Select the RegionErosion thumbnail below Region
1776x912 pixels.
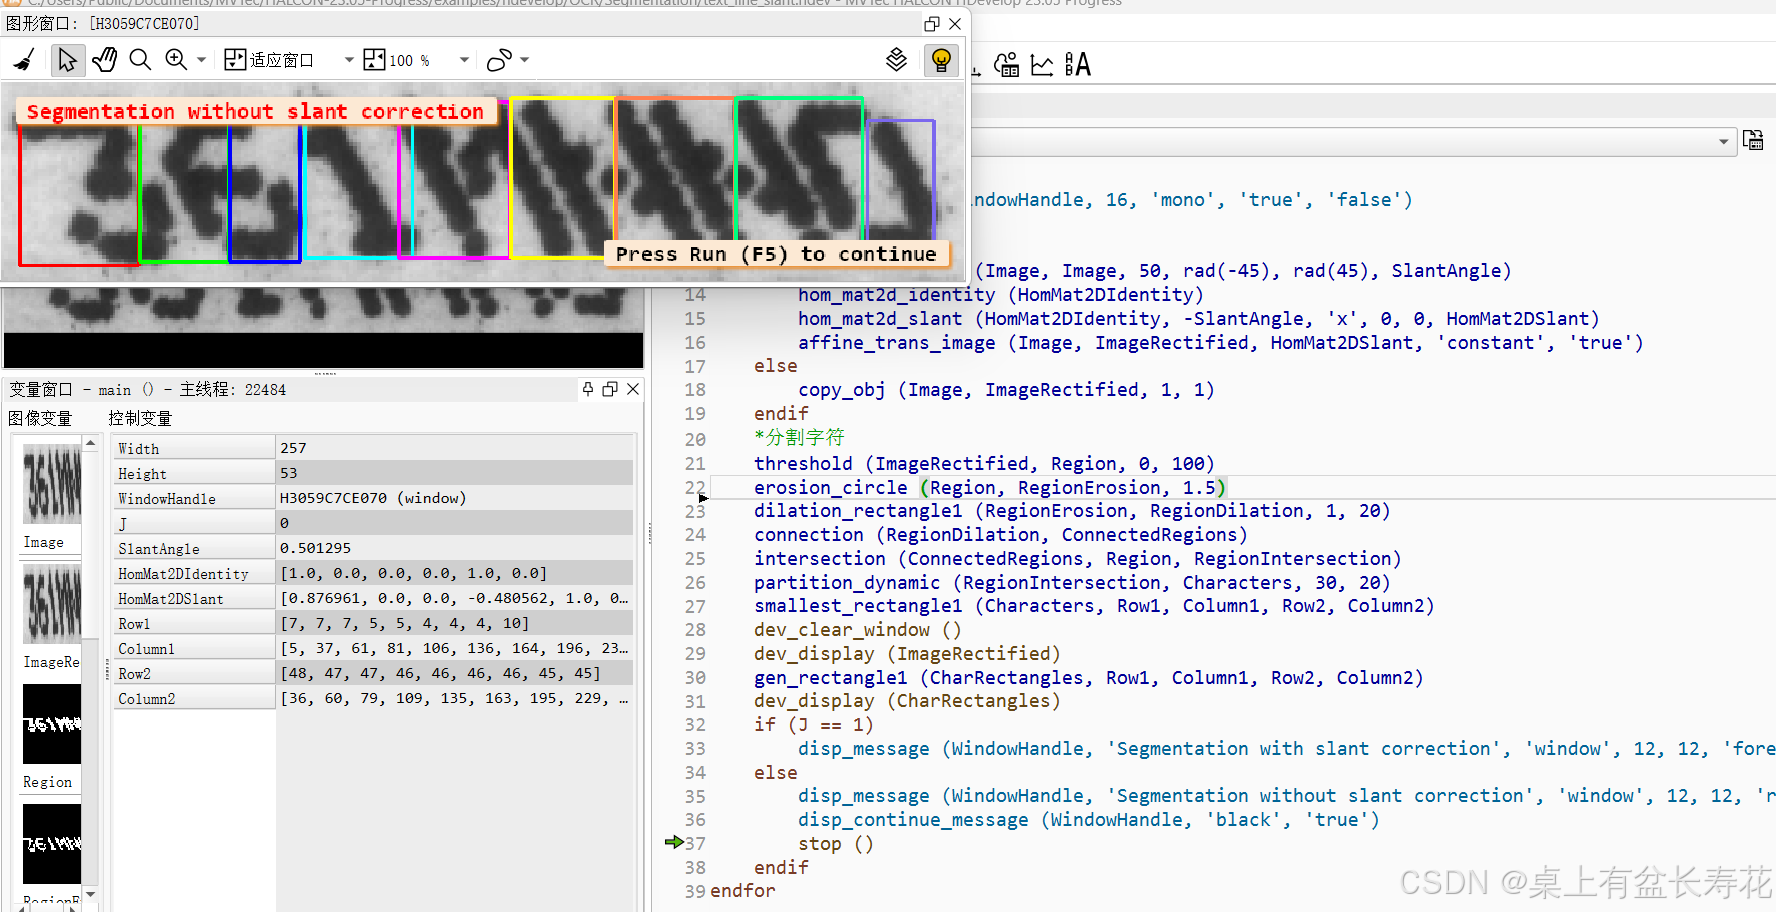tap(52, 844)
